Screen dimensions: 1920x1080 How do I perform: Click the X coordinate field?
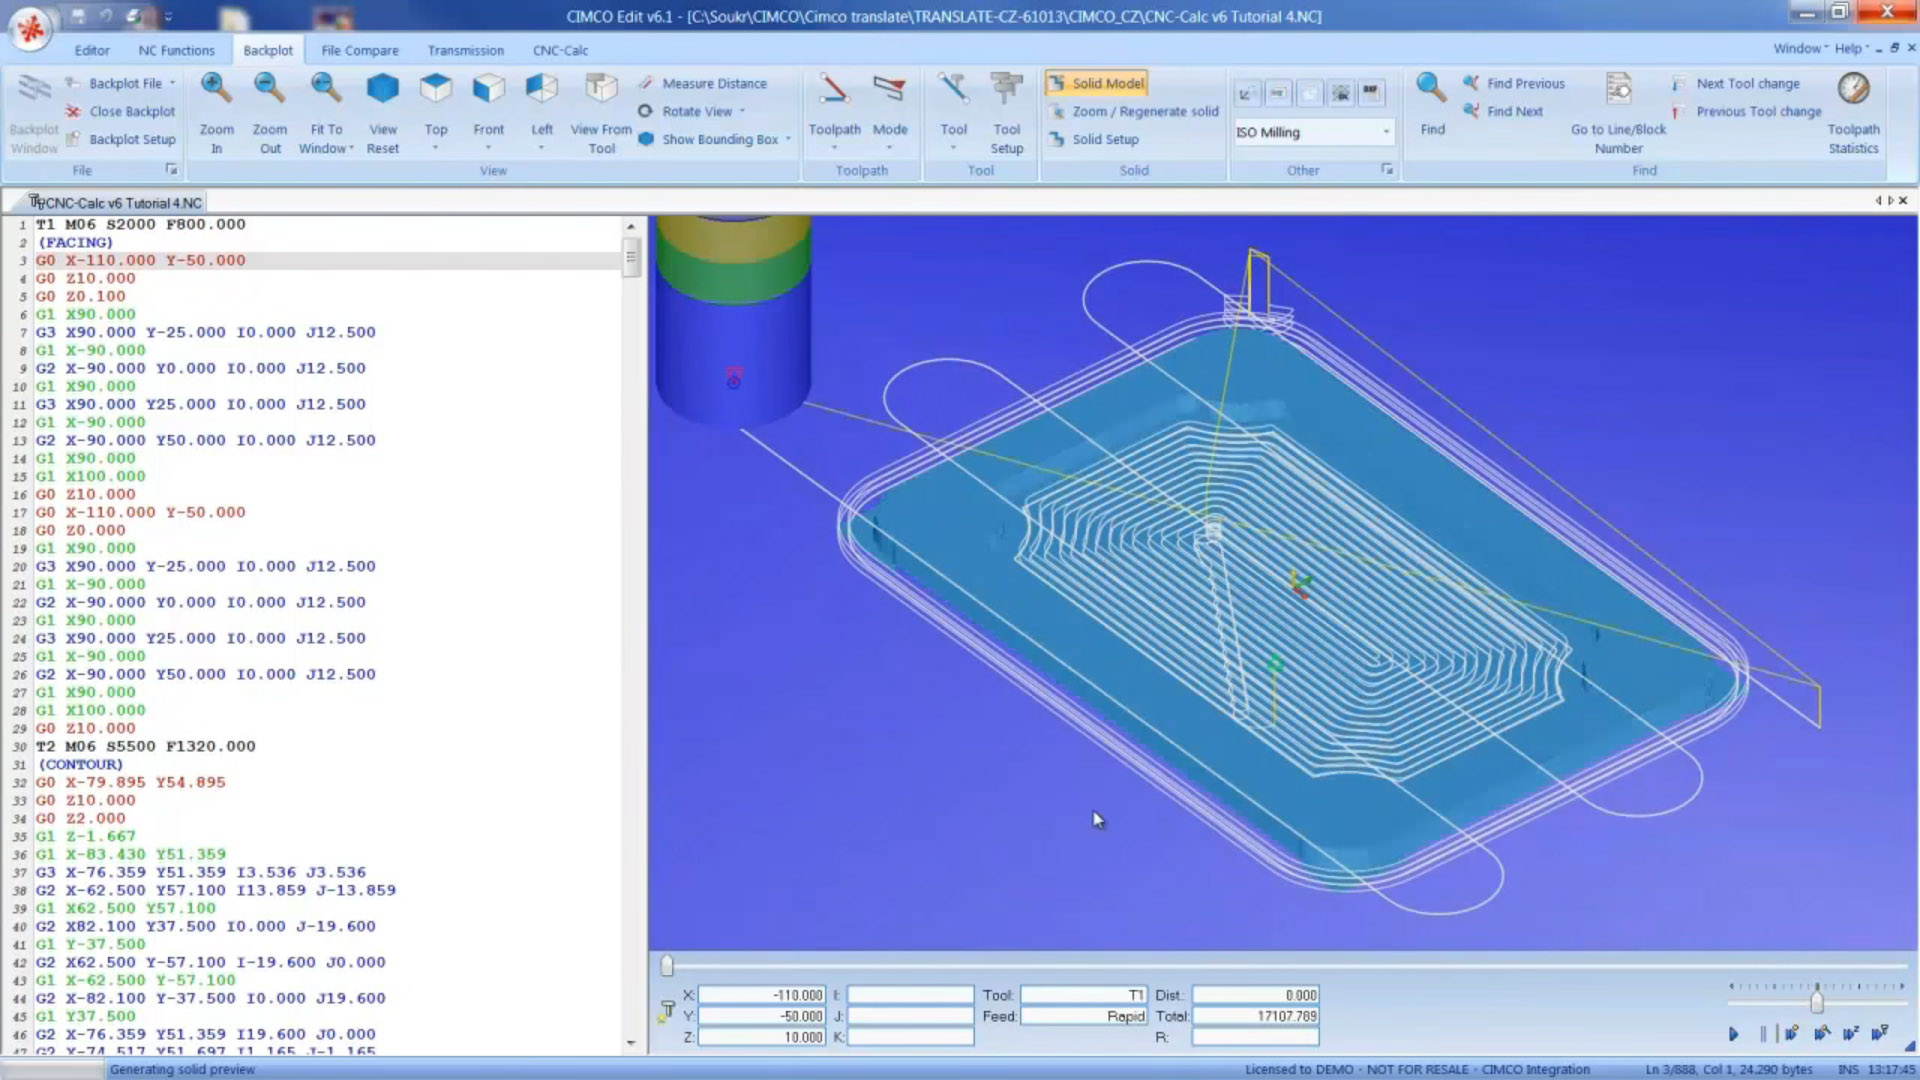(762, 995)
